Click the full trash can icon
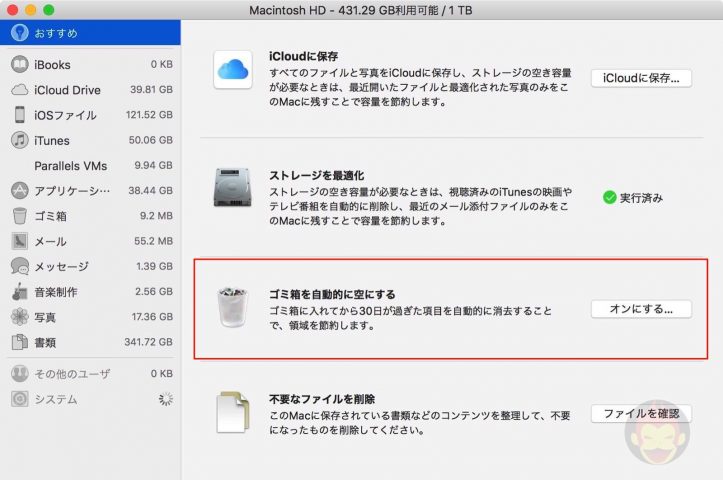Viewport: 723px width, 480px height. coord(233,307)
